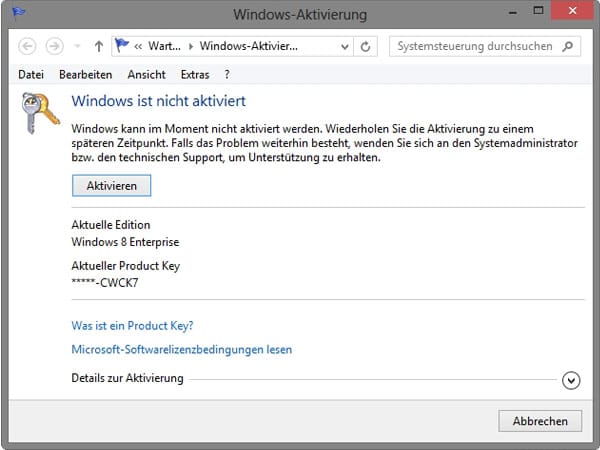Image resolution: width=600 pixels, height=450 pixels.
Task: Click the product key '*****-CWCK7' text
Action: (105, 283)
